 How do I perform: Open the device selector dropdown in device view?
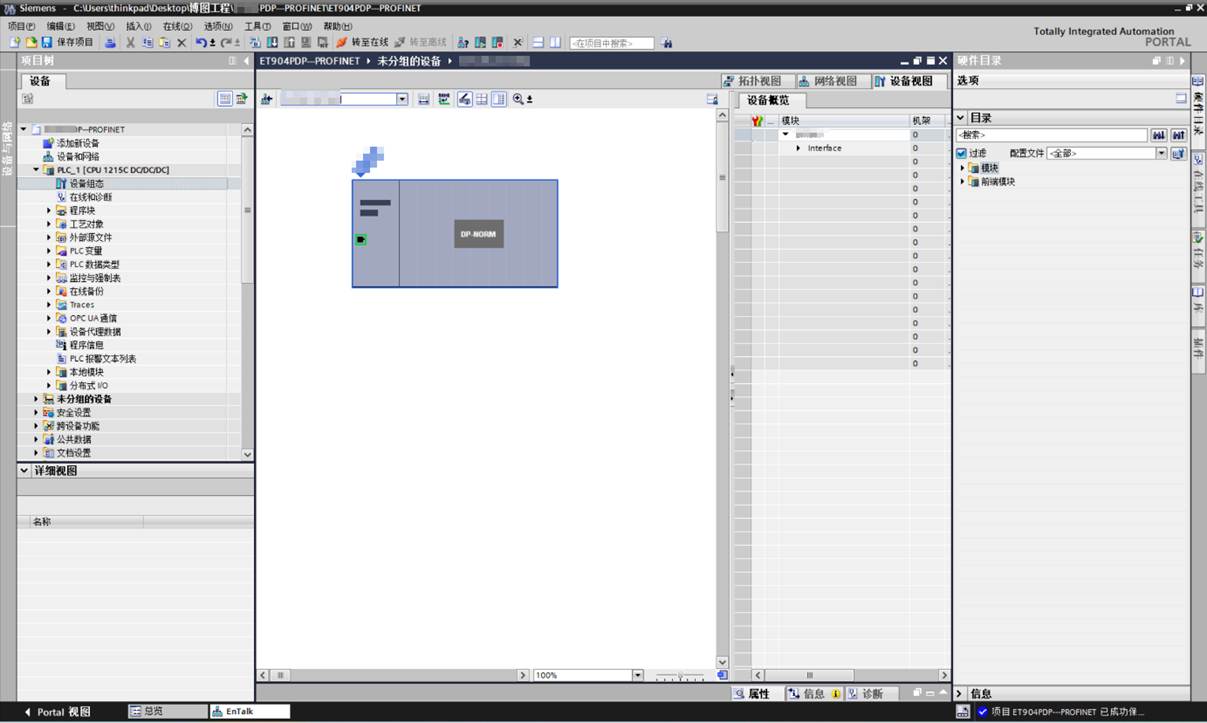click(x=403, y=99)
